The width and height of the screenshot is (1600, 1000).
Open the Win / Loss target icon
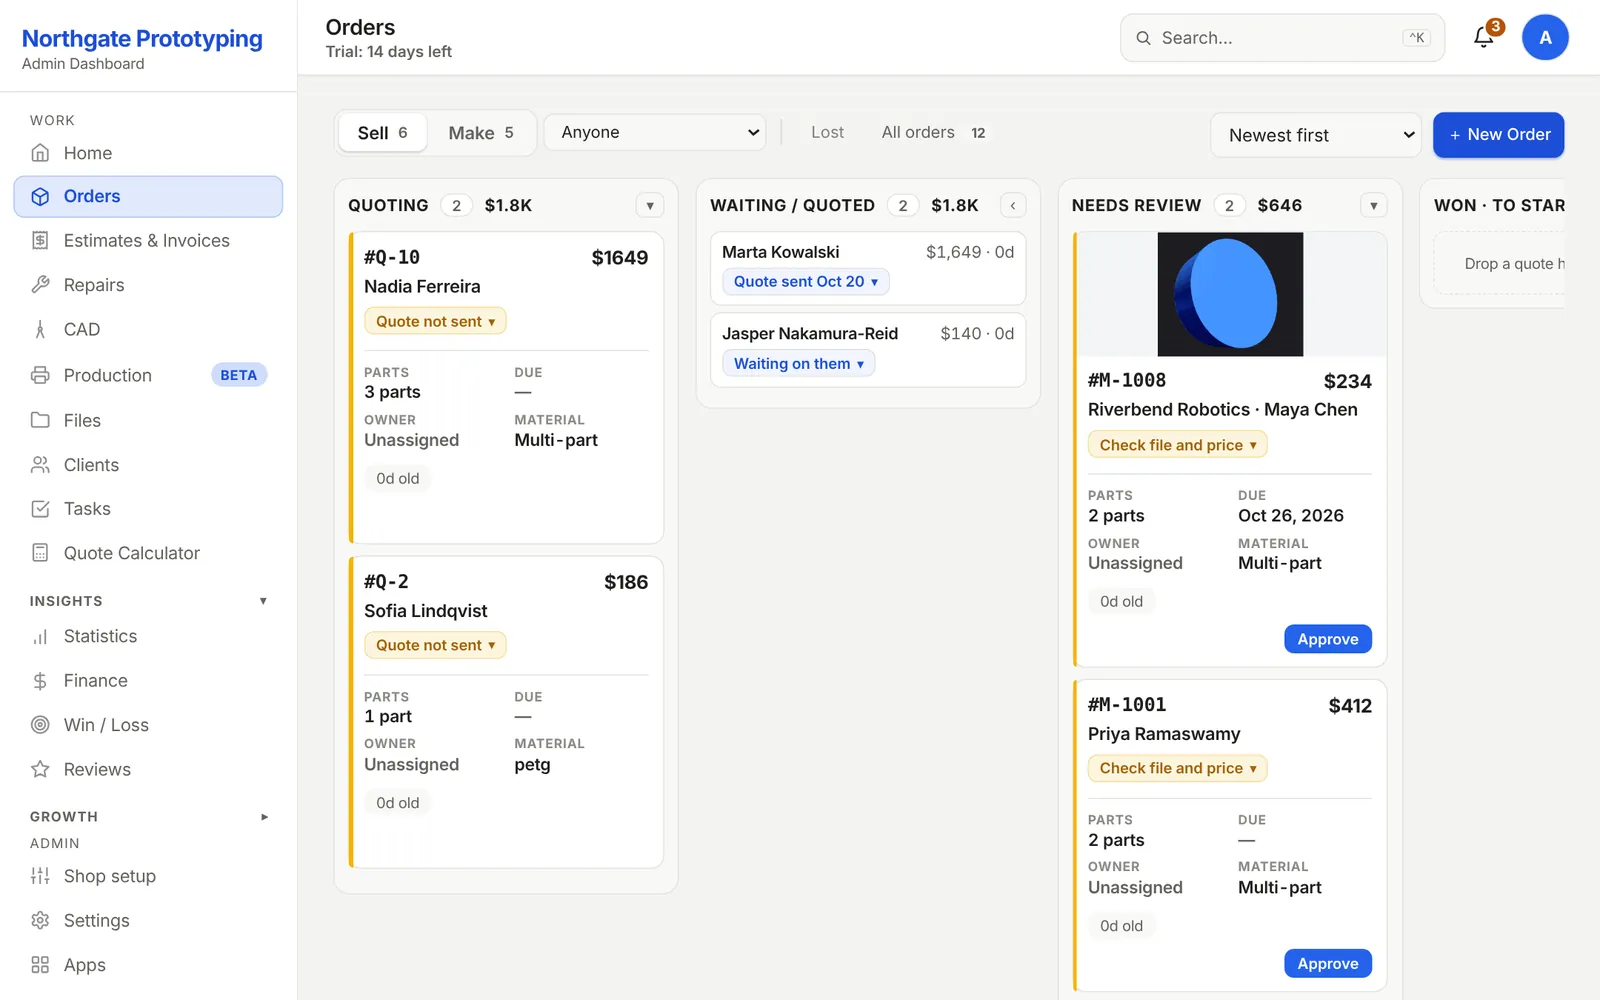(x=40, y=725)
